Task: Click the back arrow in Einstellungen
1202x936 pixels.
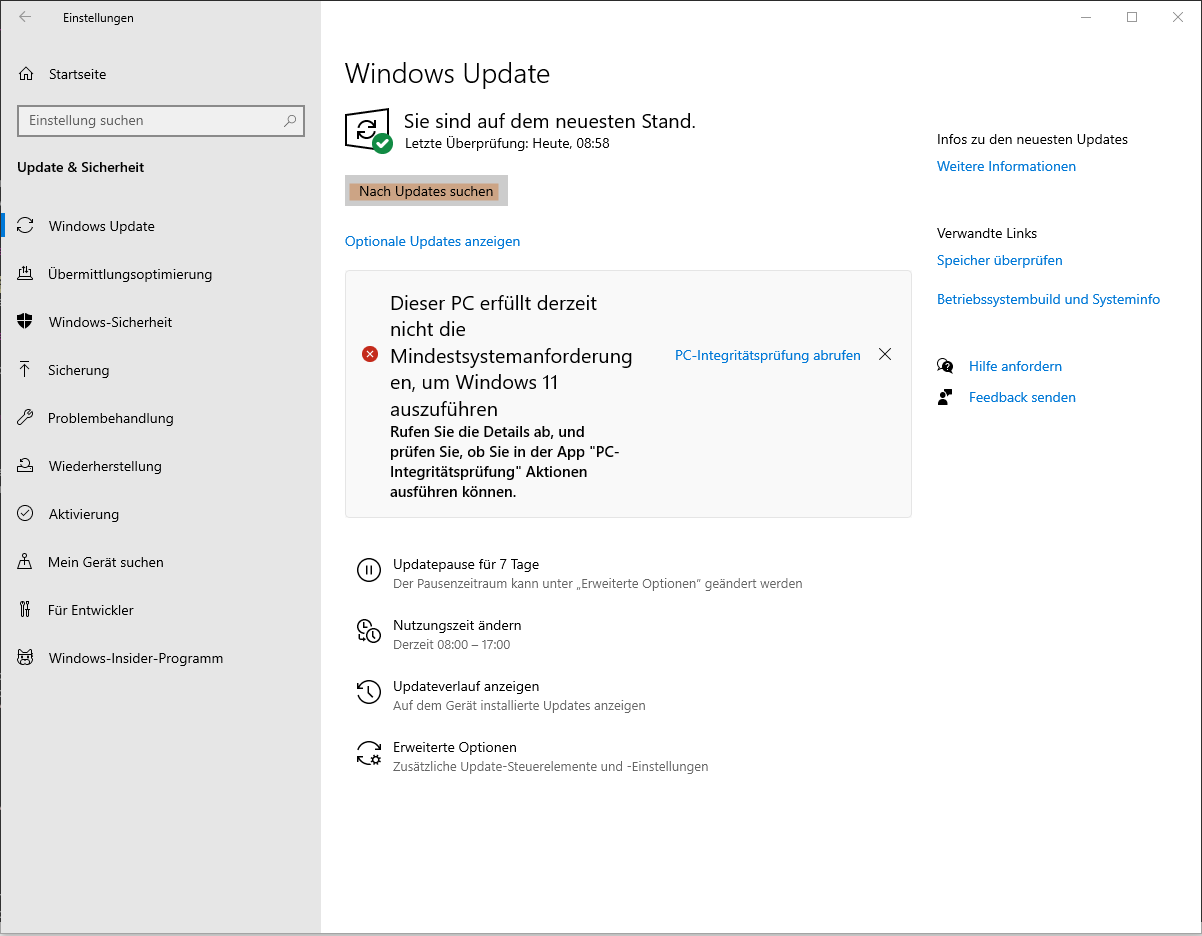Action: point(25,17)
